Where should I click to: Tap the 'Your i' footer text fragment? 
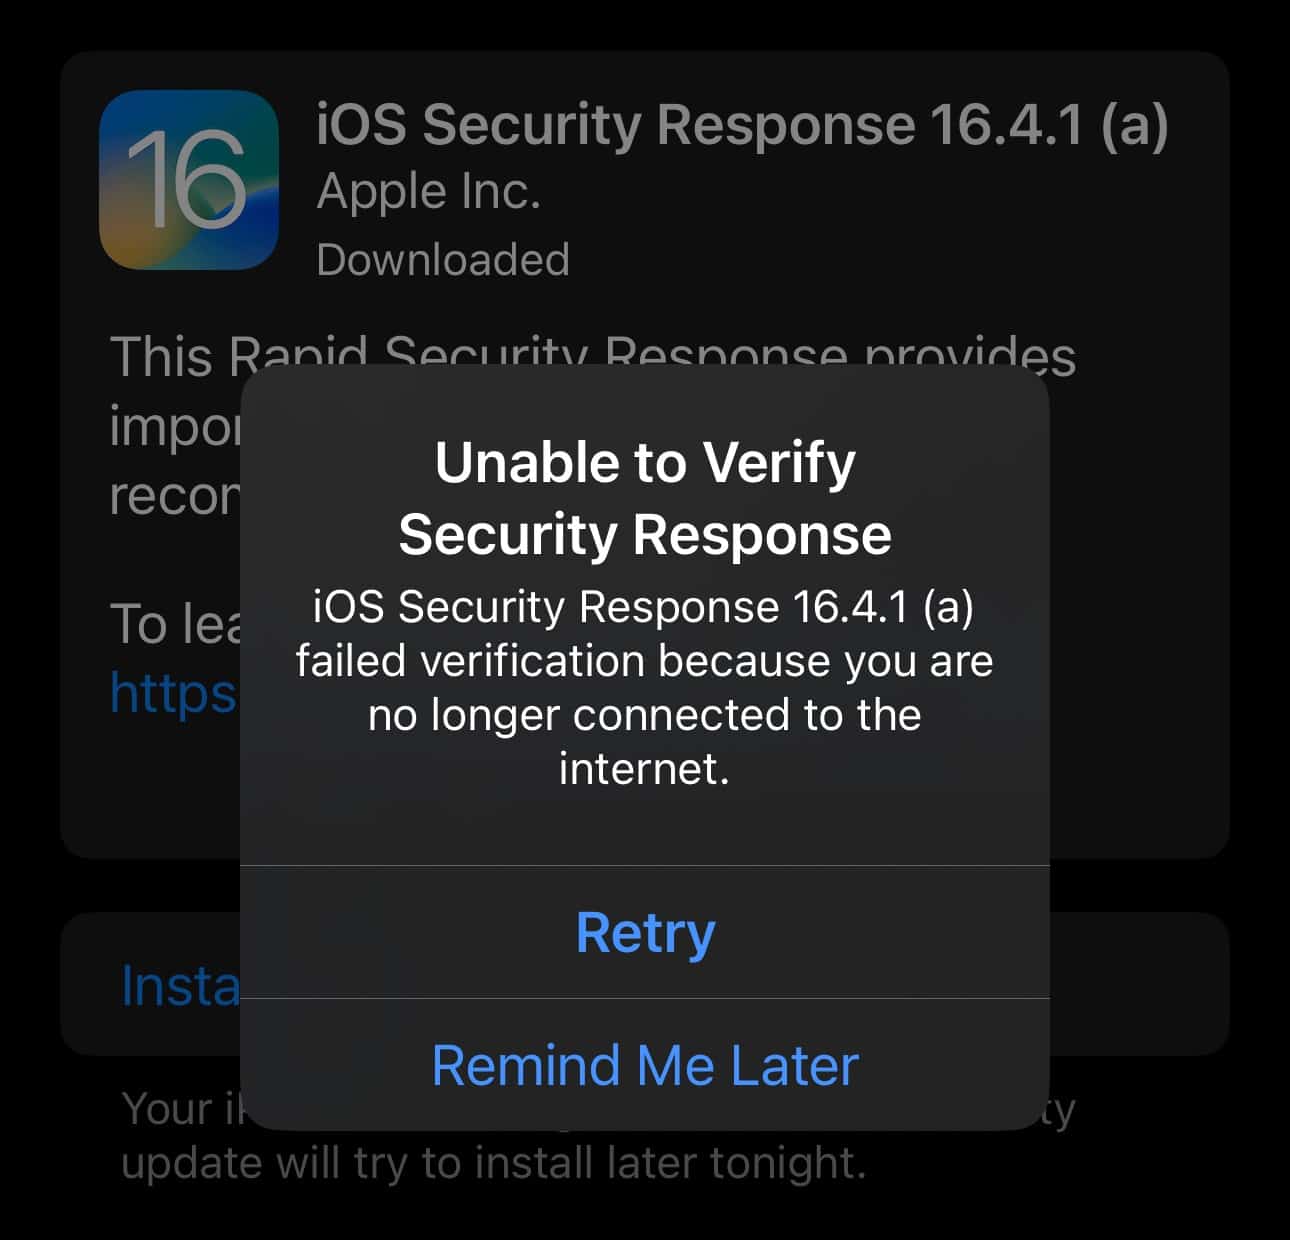(180, 1109)
